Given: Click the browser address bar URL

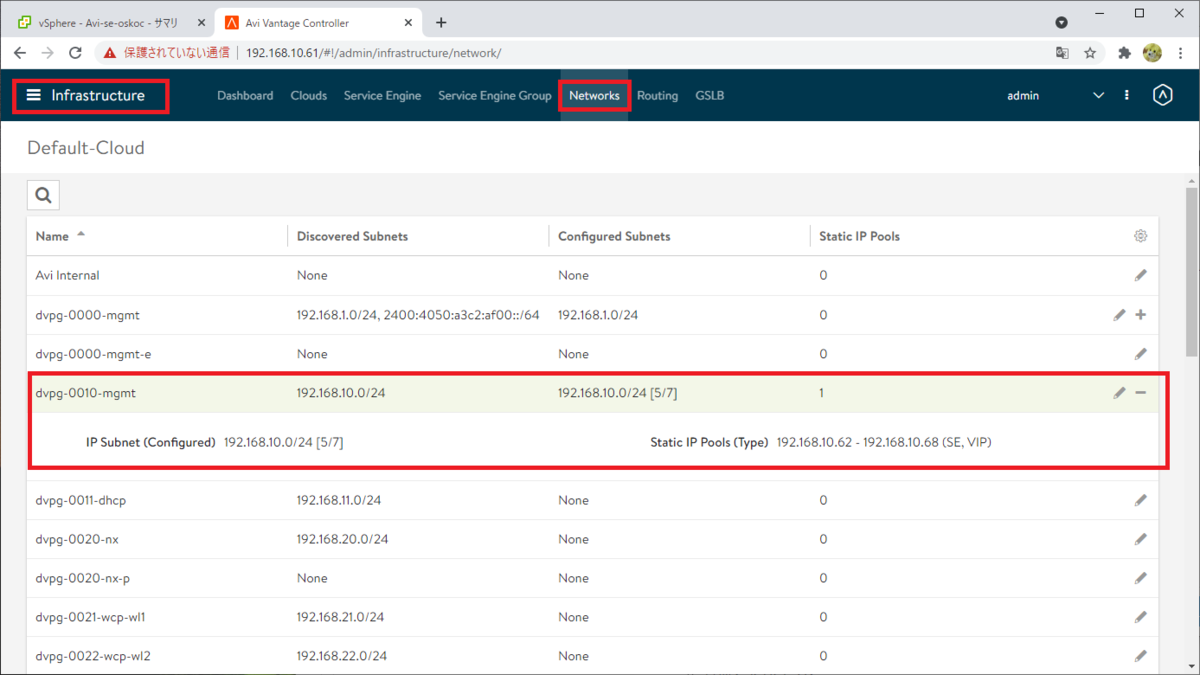Looking at the screenshot, I should [x=373, y=53].
